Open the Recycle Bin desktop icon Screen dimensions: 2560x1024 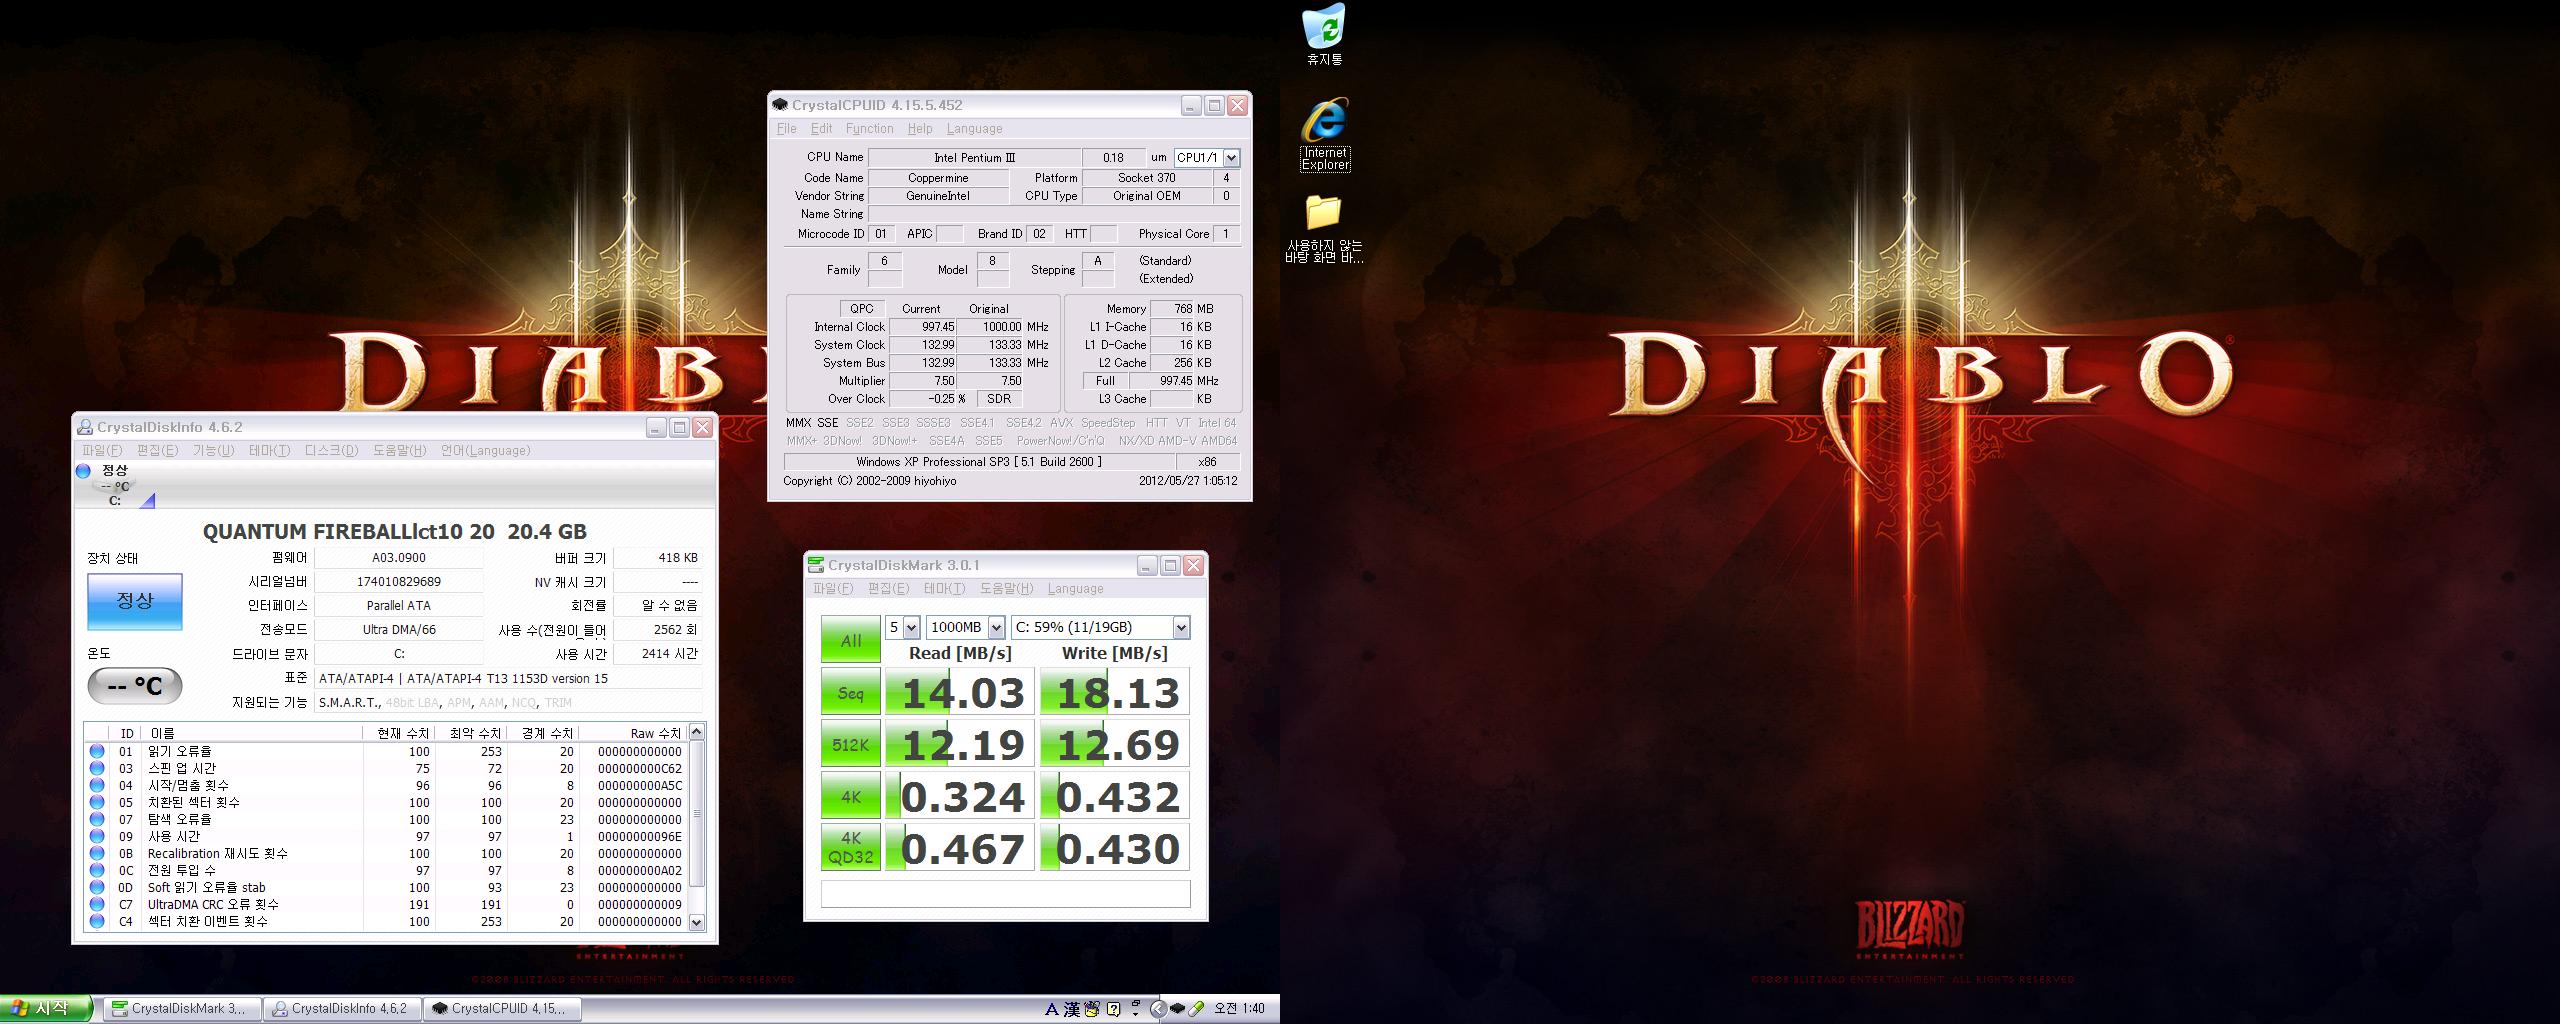coord(1325,35)
